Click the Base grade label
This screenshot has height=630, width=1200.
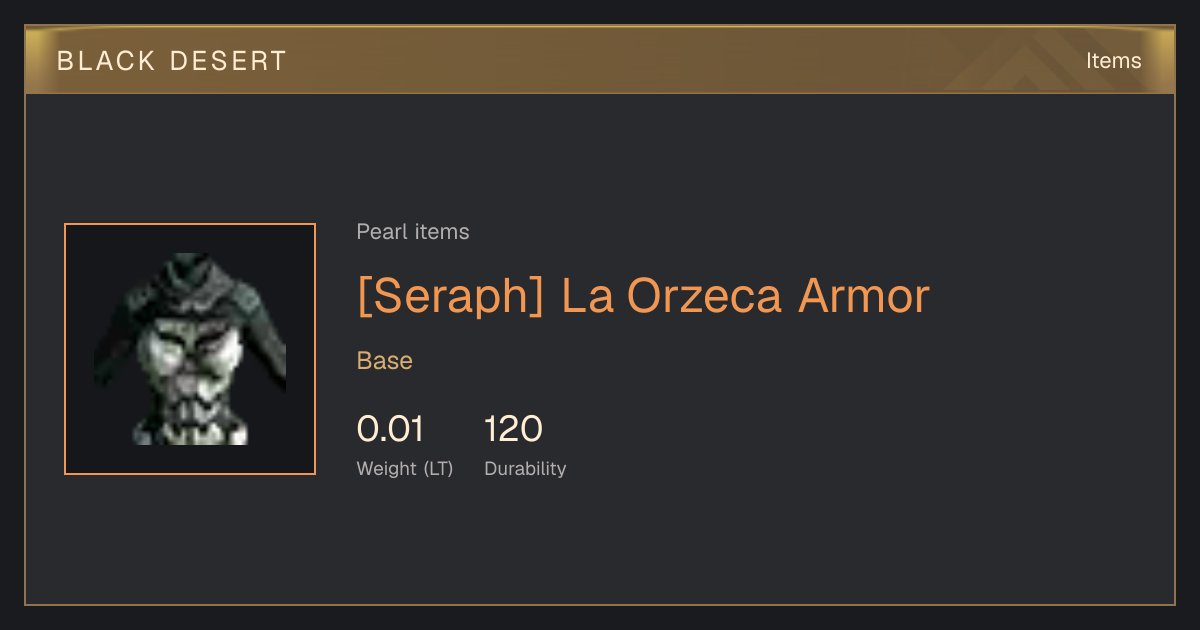(x=385, y=361)
